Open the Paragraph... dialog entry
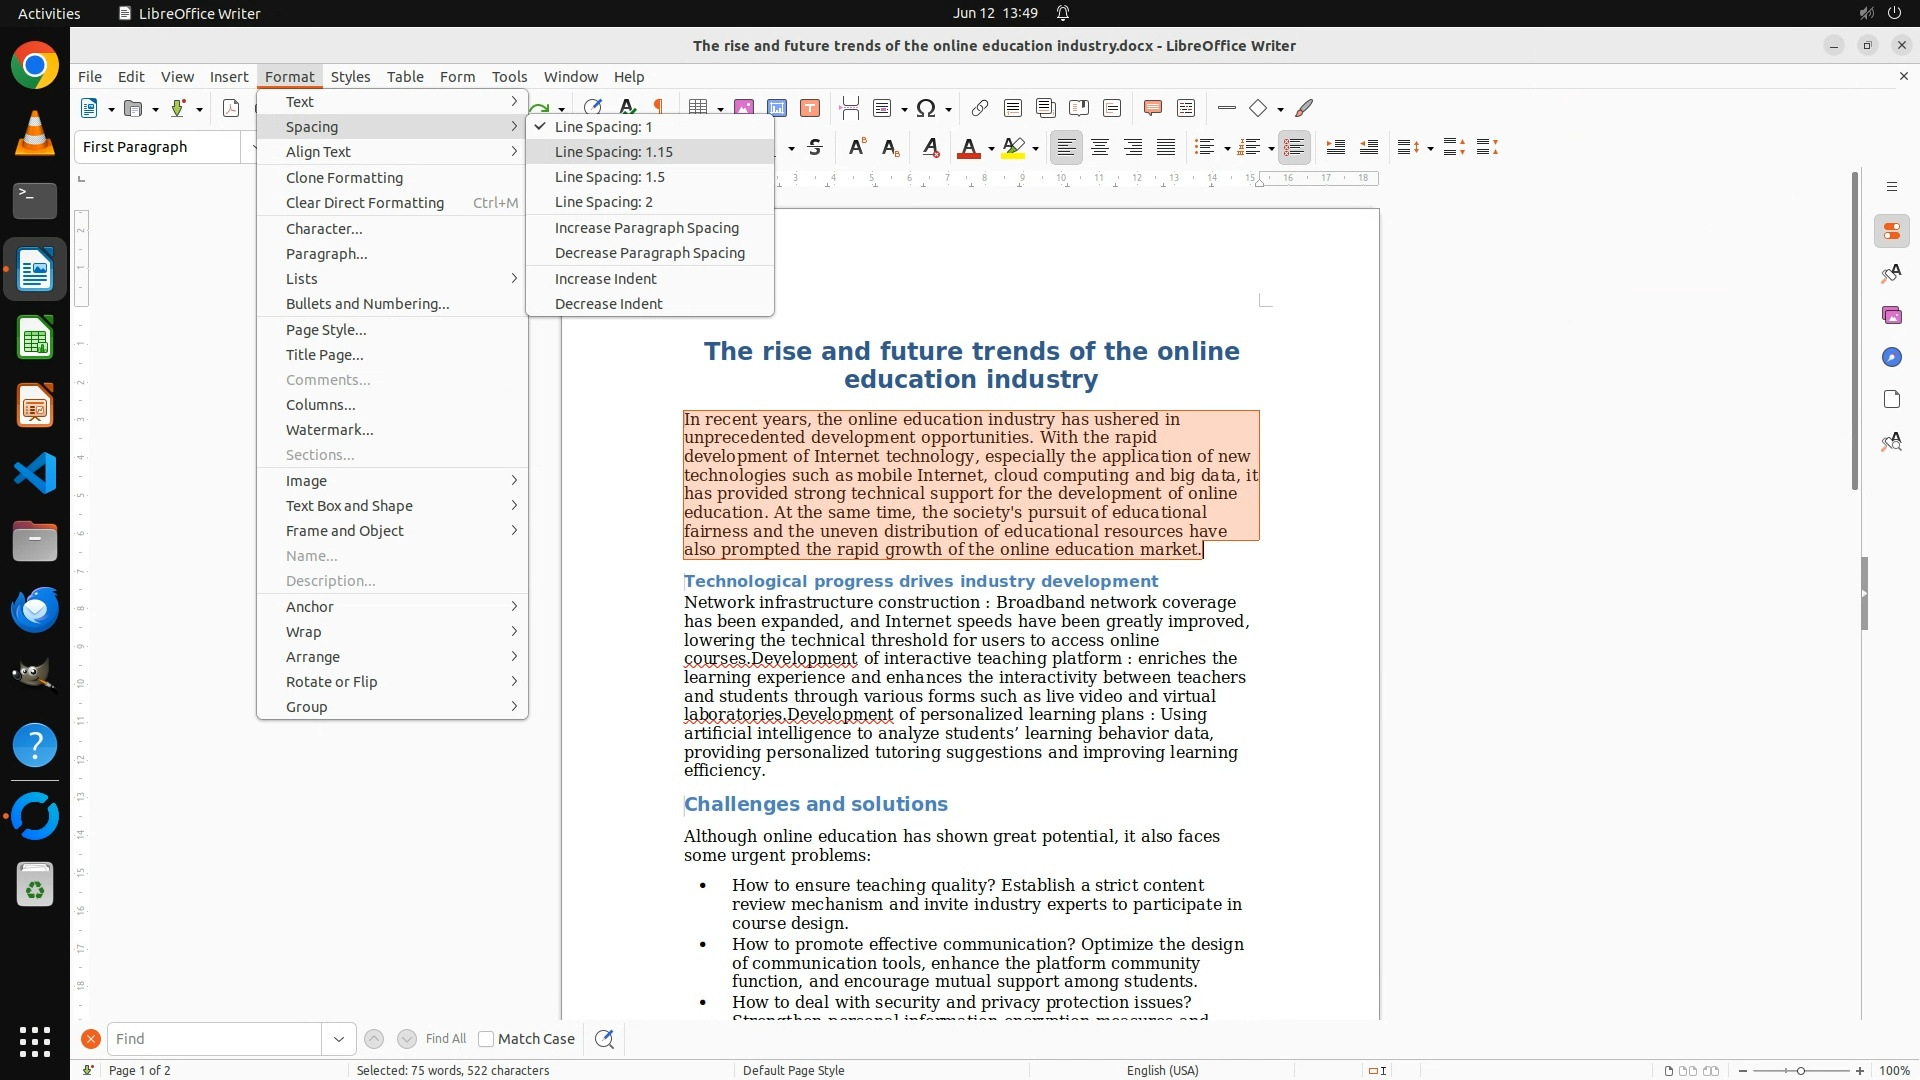Viewport: 1920px width, 1080px height. point(326,254)
